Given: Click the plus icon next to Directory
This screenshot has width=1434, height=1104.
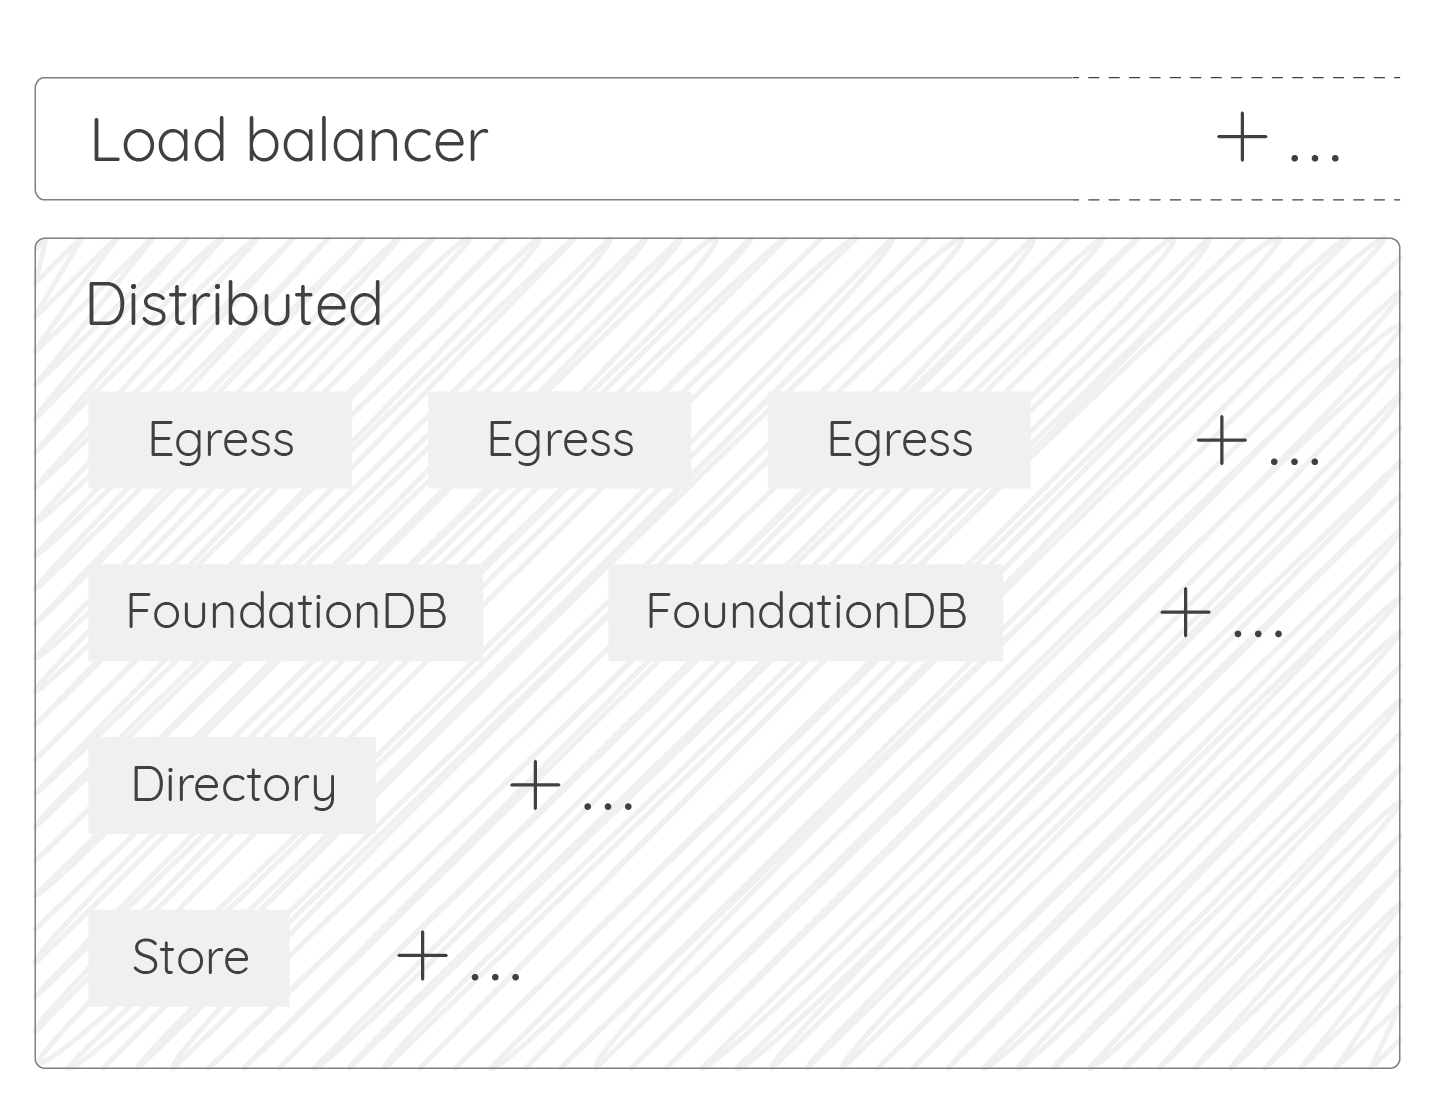Looking at the screenshot, I should pos(535,785).
